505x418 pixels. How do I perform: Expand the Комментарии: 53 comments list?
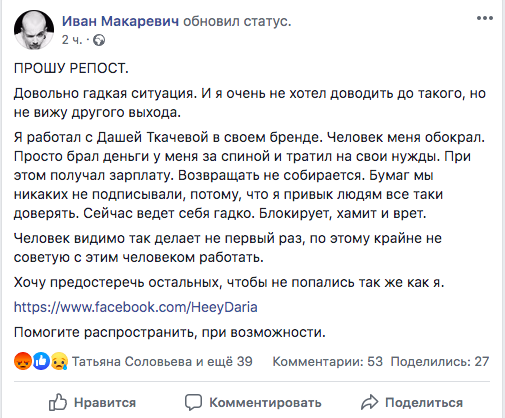coord(328,362)
